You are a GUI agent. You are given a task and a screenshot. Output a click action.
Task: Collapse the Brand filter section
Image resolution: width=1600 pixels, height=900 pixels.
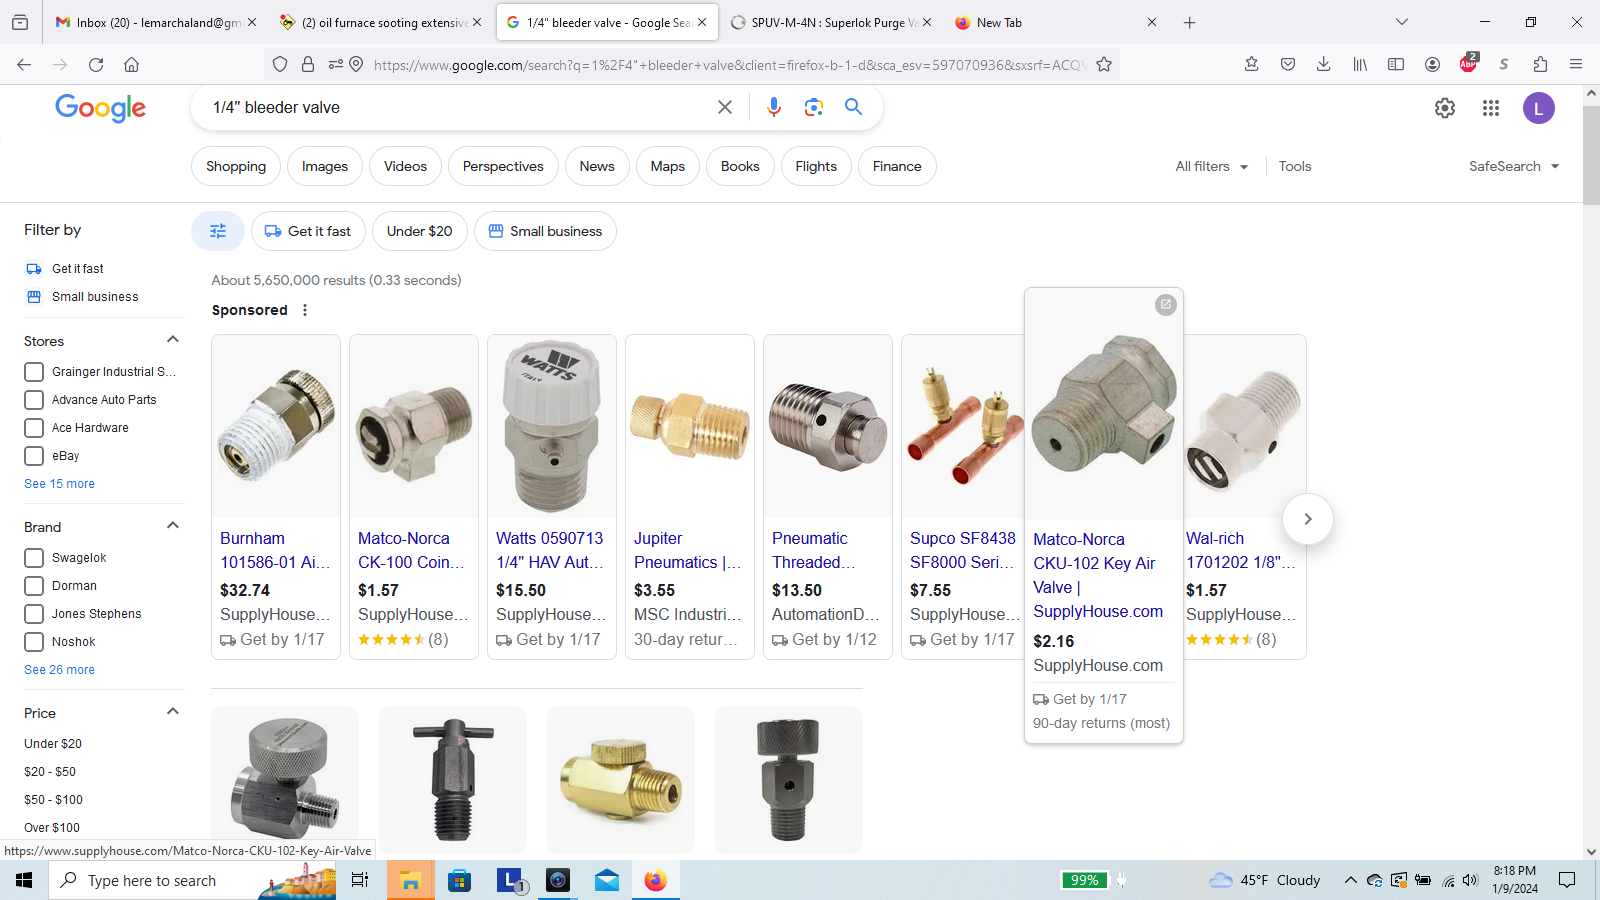pyautogui.click(x=172, y=526)
